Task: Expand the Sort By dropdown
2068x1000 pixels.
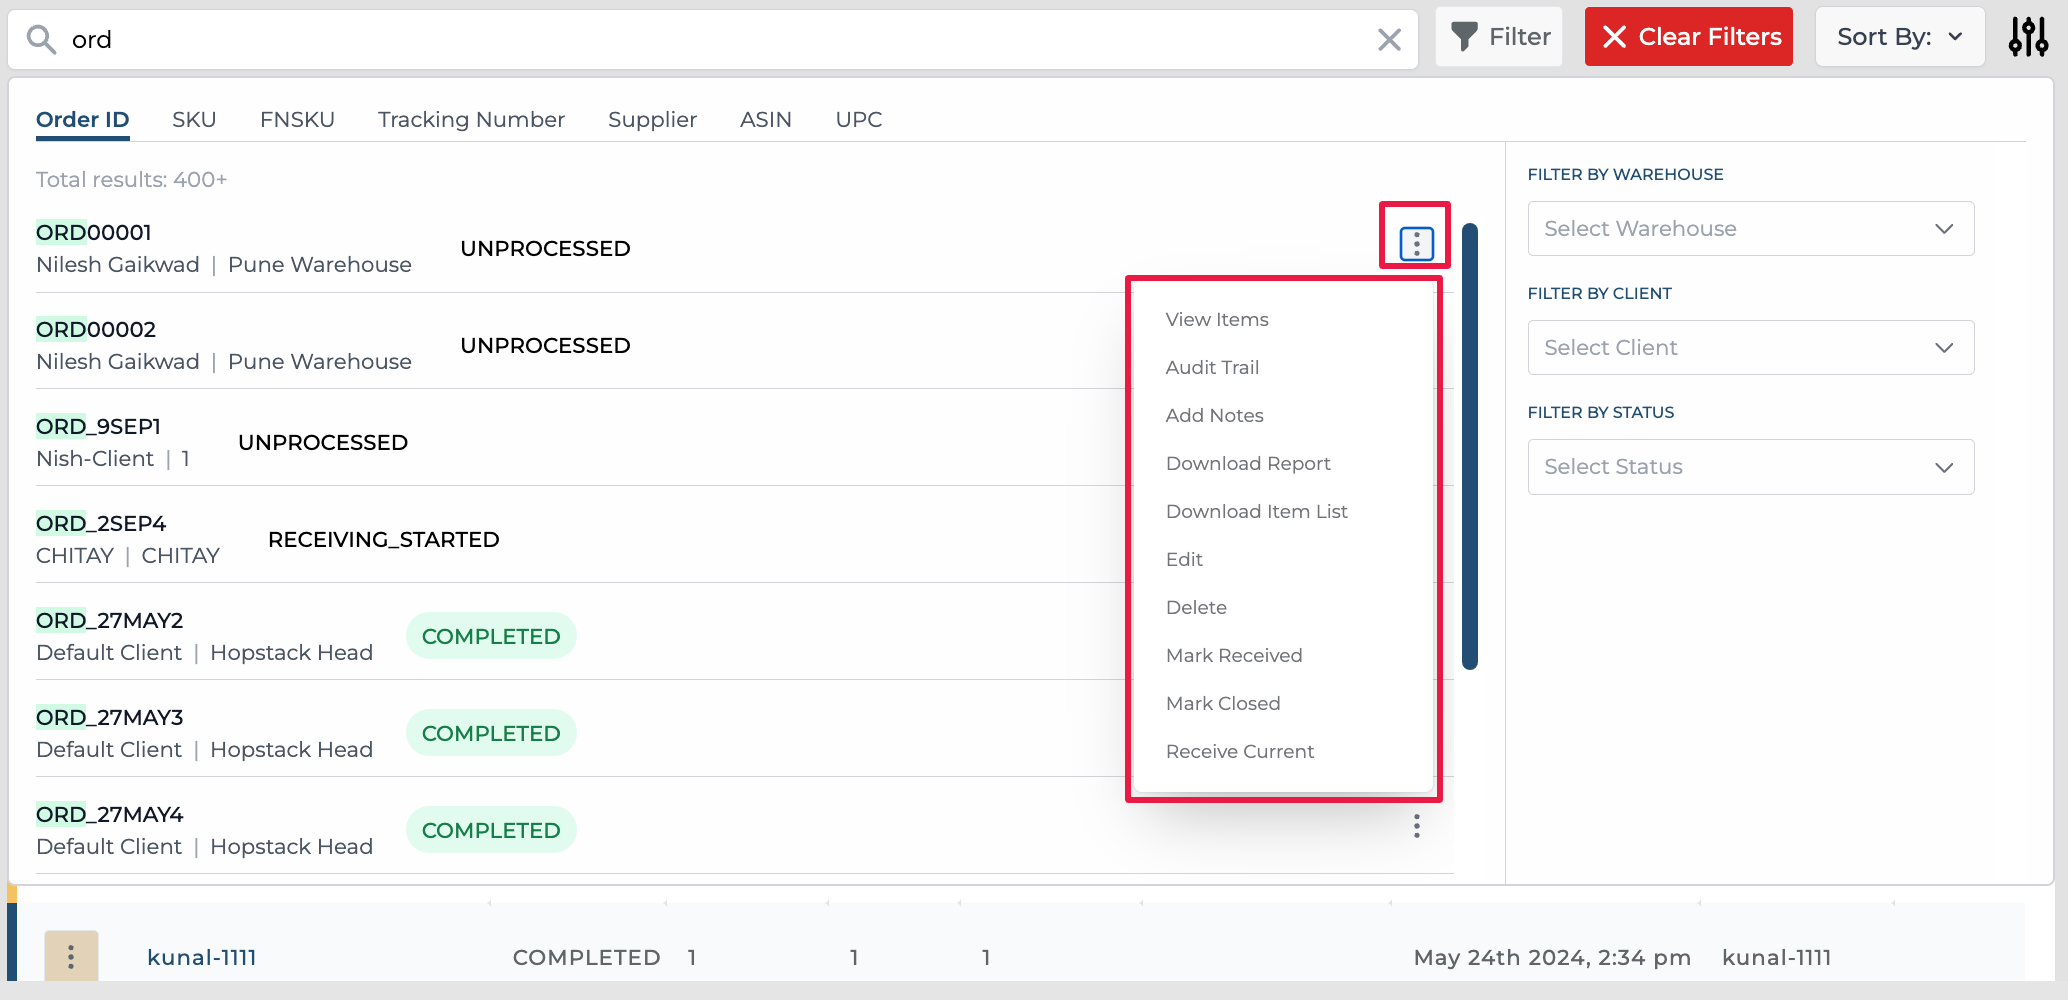Action: coord(1899,37)
